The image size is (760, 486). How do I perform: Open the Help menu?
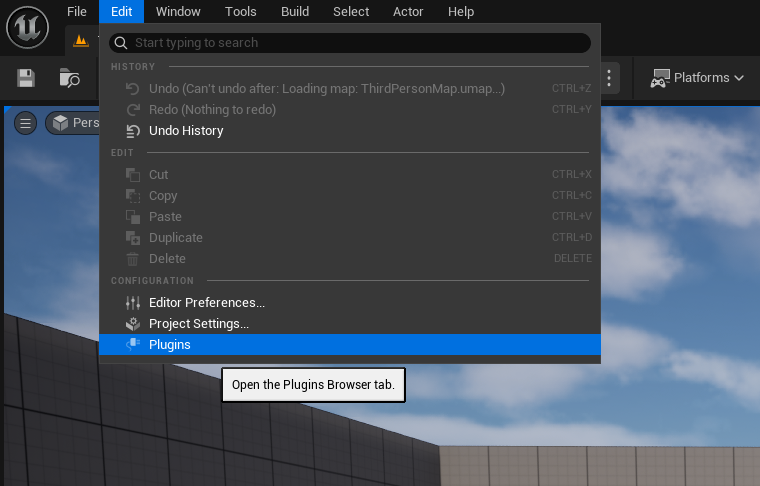(x=461, y=11)
